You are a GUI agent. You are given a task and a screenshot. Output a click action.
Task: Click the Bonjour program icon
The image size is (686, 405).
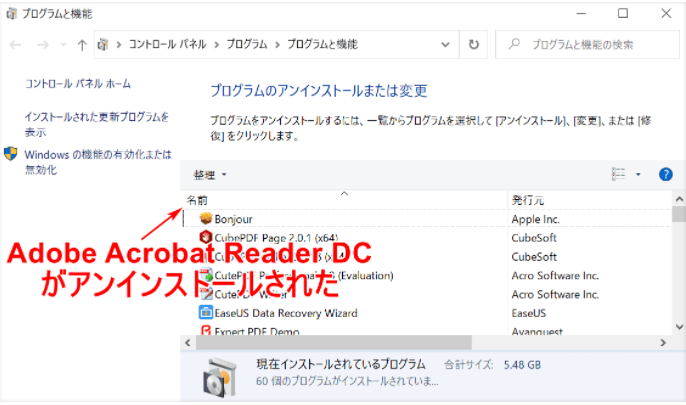206,218
